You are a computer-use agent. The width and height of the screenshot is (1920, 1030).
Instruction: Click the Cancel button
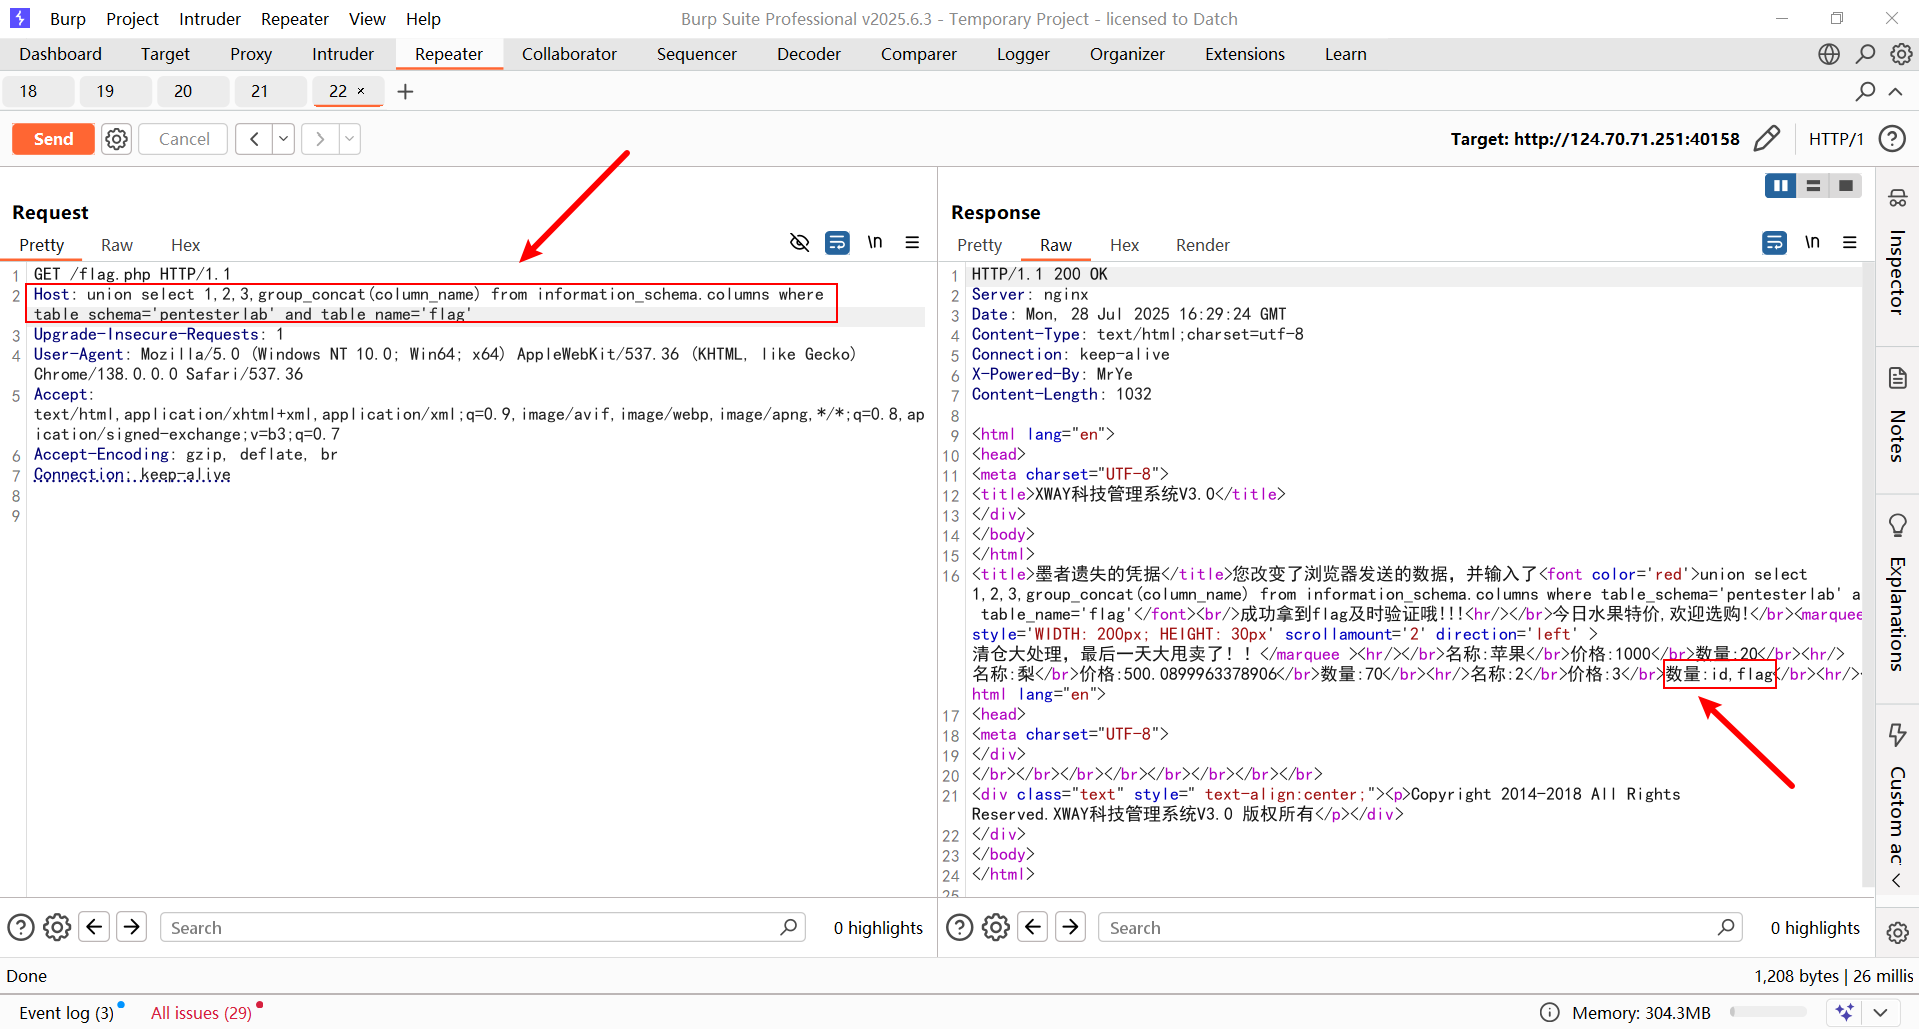pyautogui.click(x=184, y=139)
